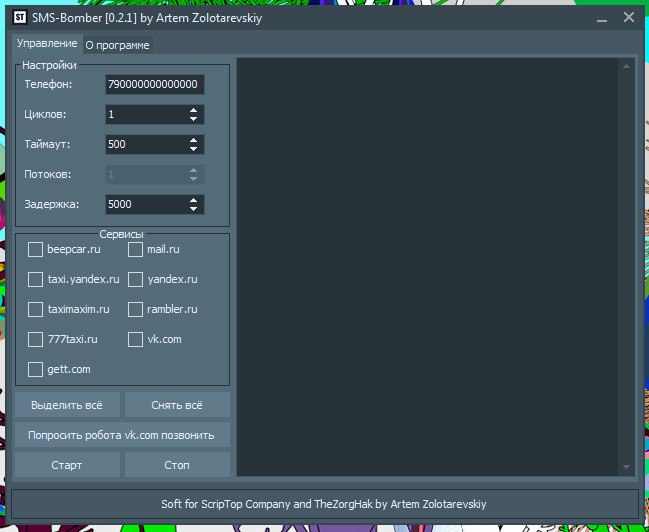
Task: Click the Soft for ScripTop Company footer bar
Action: tap(324, 503)
